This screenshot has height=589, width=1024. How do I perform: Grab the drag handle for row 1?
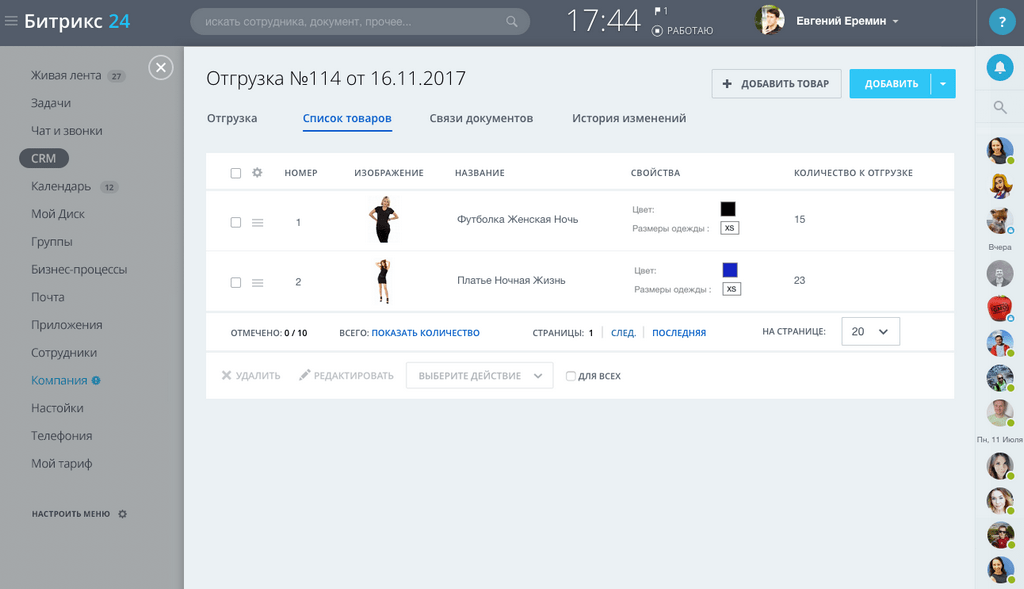coord(257,223)
